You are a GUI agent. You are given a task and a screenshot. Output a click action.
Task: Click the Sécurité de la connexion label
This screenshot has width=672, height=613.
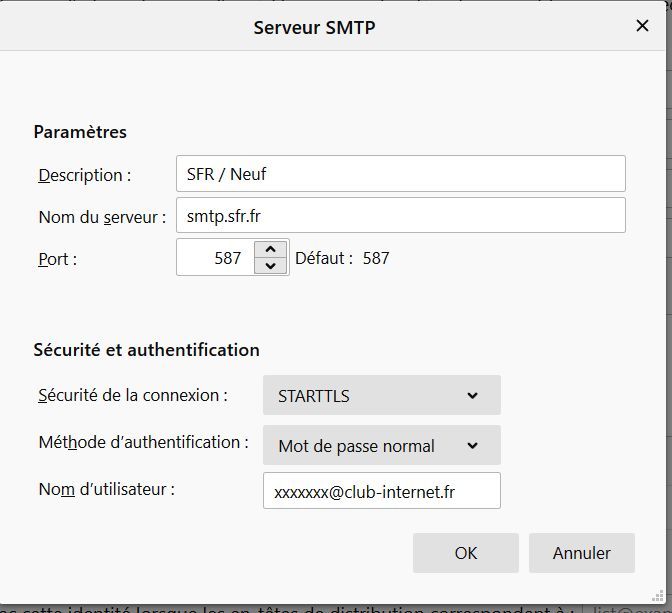point(132,395)
